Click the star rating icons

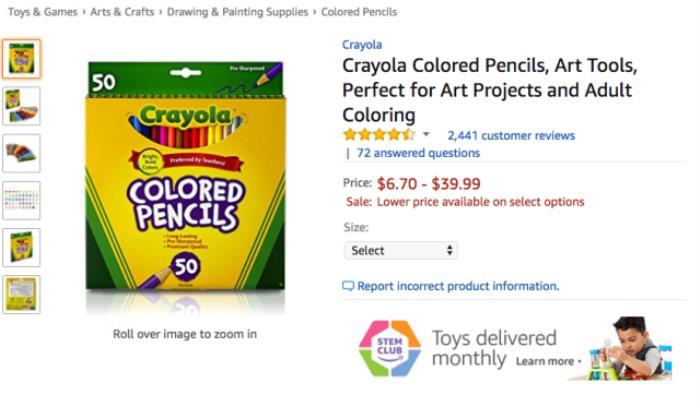click(x=378, y=135)
